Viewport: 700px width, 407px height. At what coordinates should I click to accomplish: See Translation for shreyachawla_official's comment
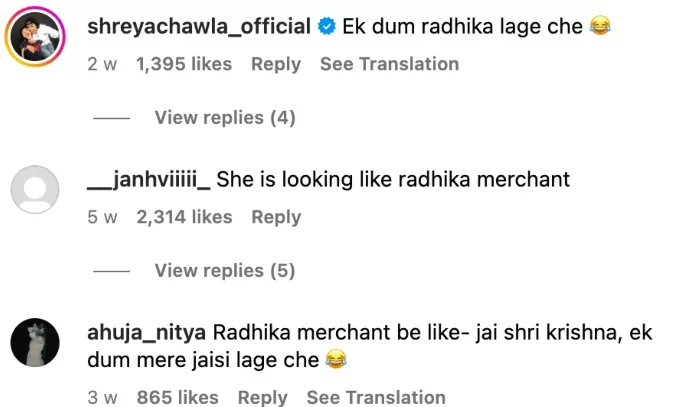(x=389, y=64)
